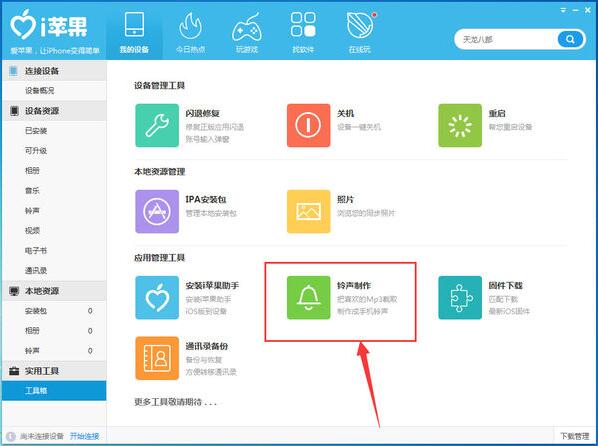Switch to the 我的设备 tab
The width and height of the screenshot is (598, 446).
coord(134,32)
